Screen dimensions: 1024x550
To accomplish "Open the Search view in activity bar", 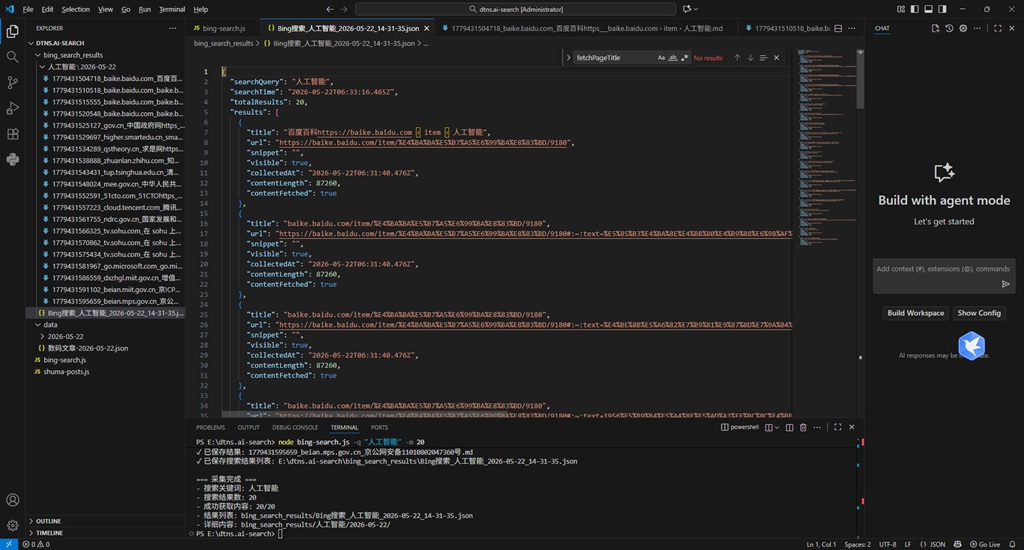I will coord(12,57).
